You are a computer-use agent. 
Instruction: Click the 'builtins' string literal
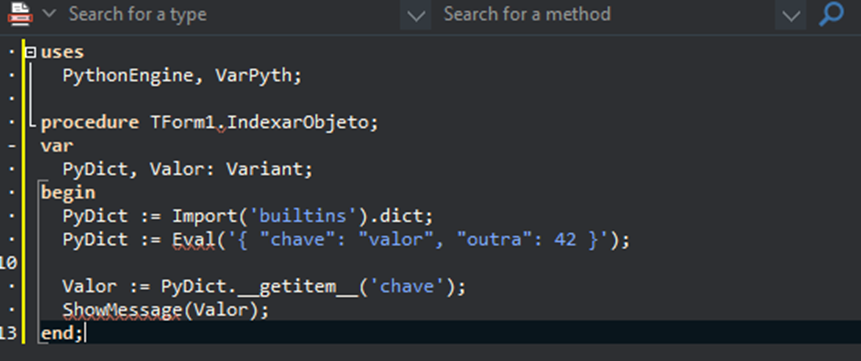305,215
